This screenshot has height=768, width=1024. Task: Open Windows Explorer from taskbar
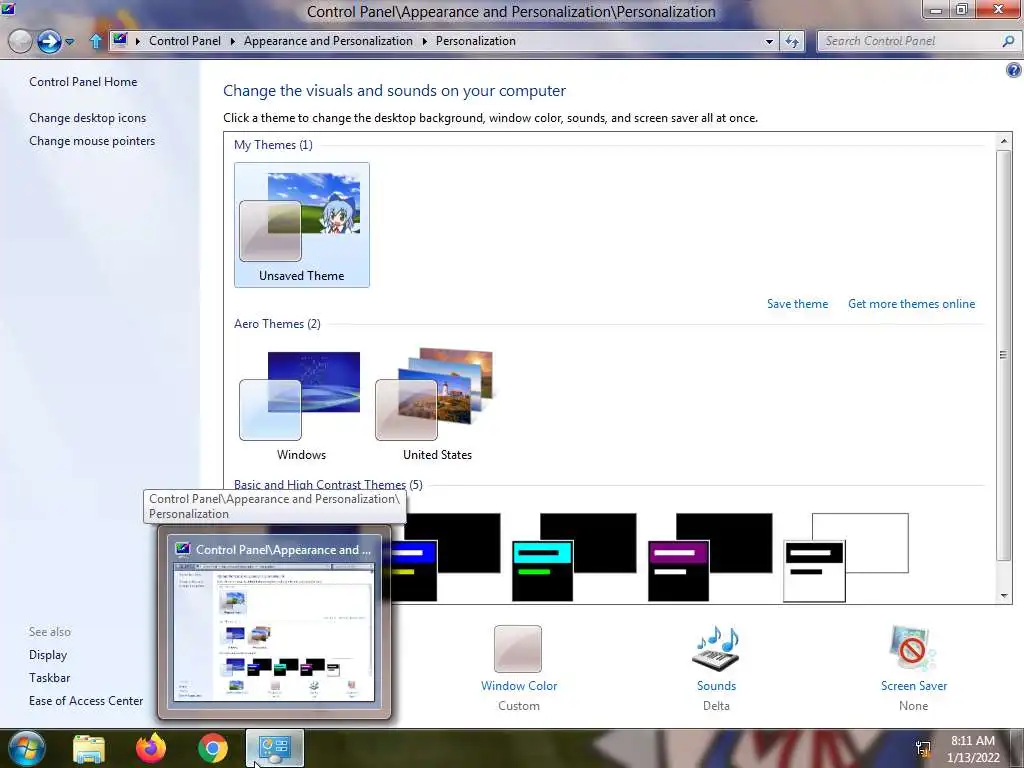tap(89, 748)
